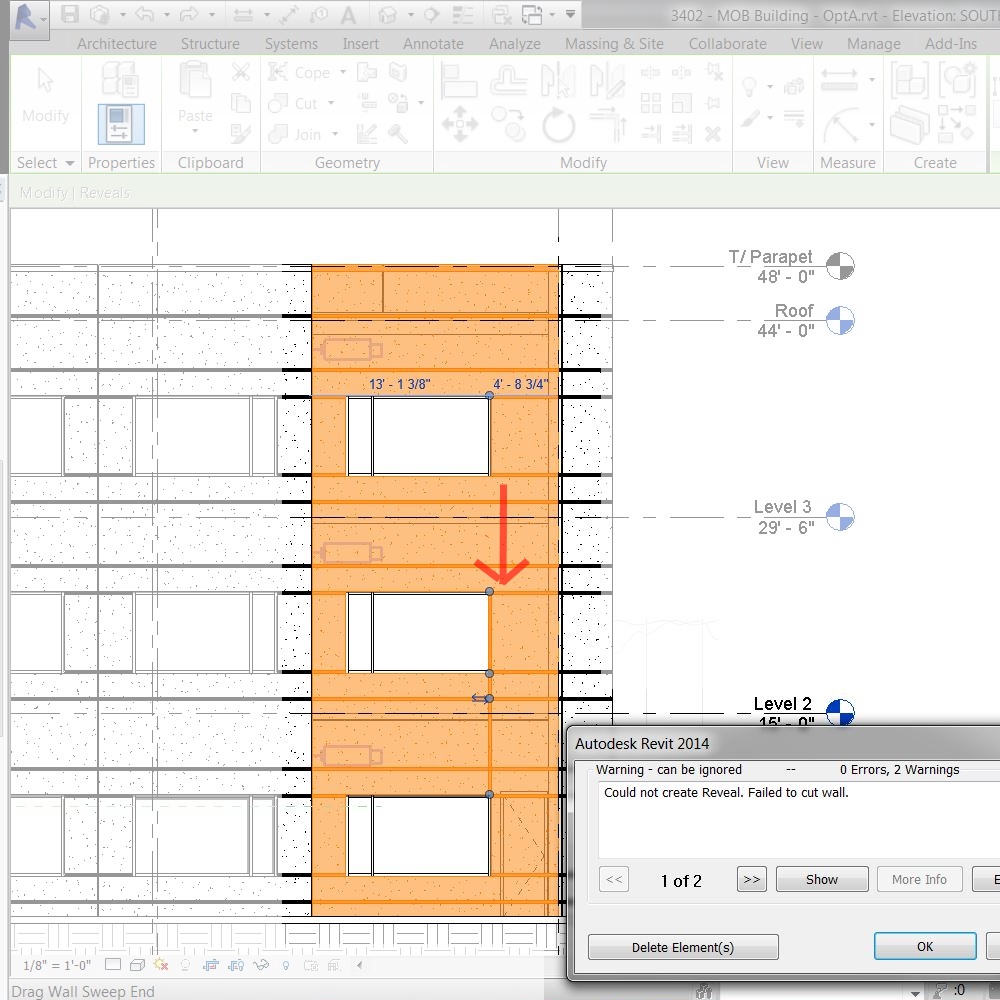
Task: Click the Delete Element(s) button
Action: (683, 947)
